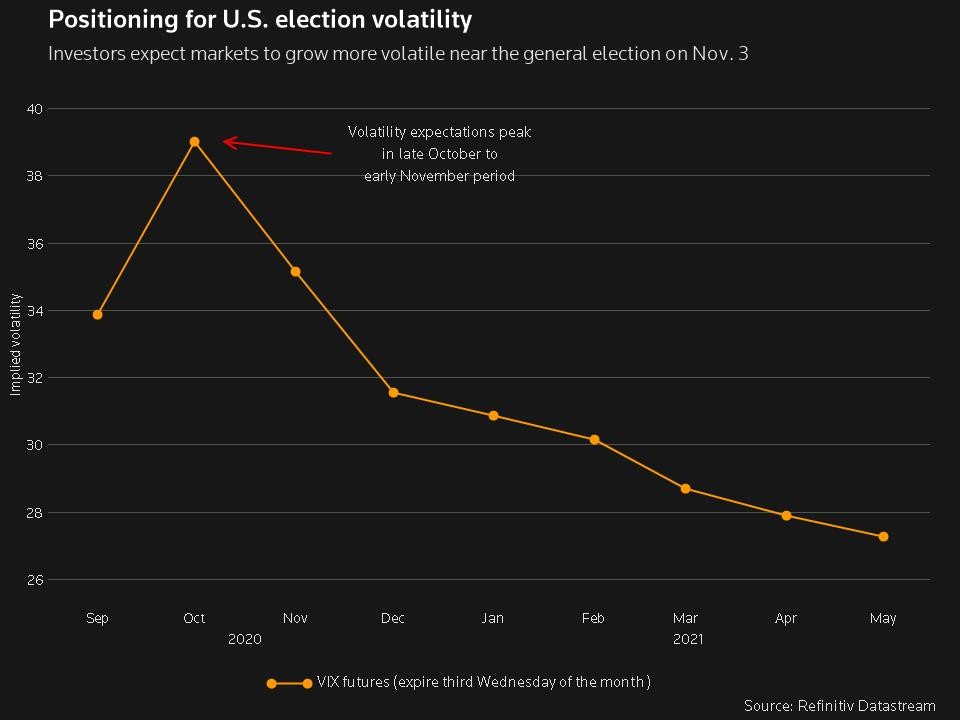Click the May data point marker
This screenshot has height=720, width=960.
click(x=883, y=537)
